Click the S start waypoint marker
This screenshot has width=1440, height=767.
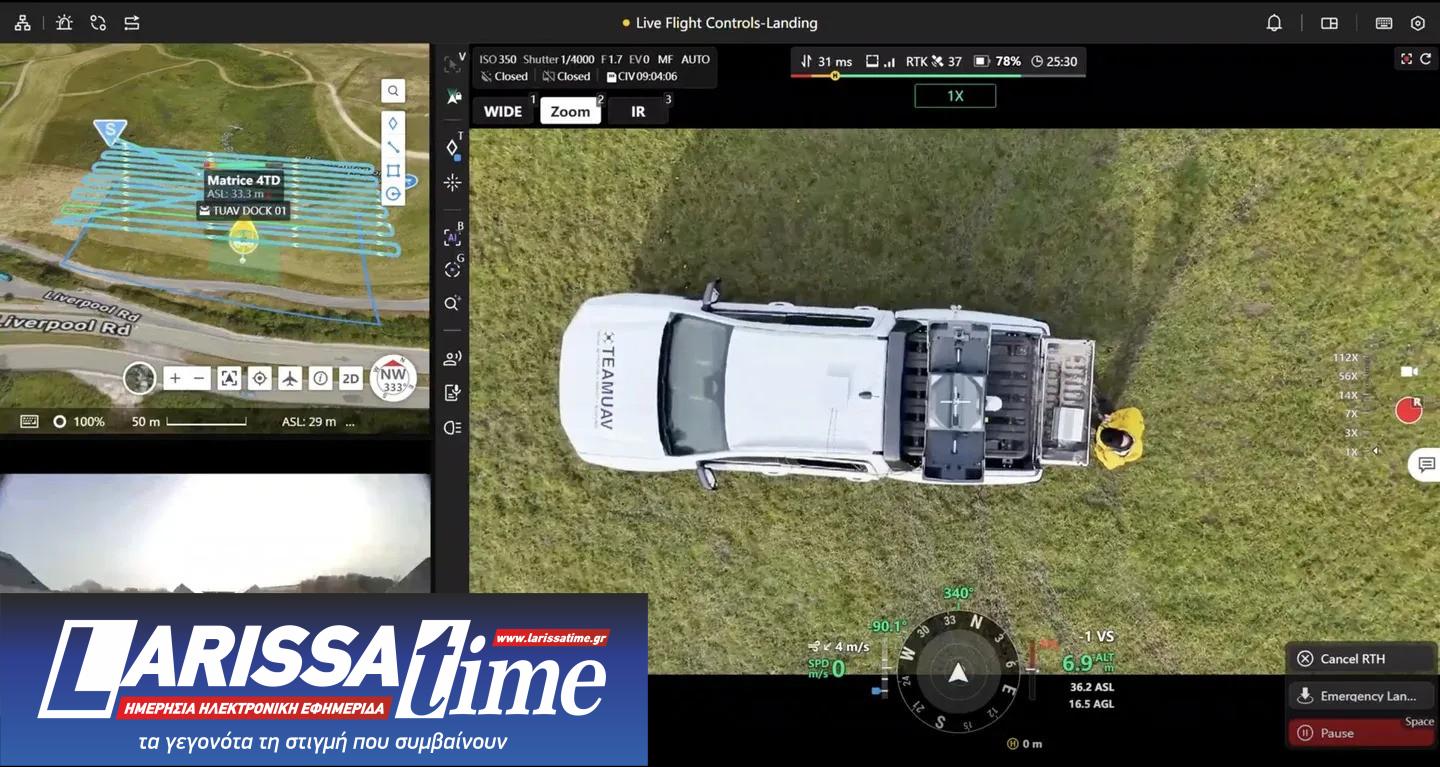[109, 131]
